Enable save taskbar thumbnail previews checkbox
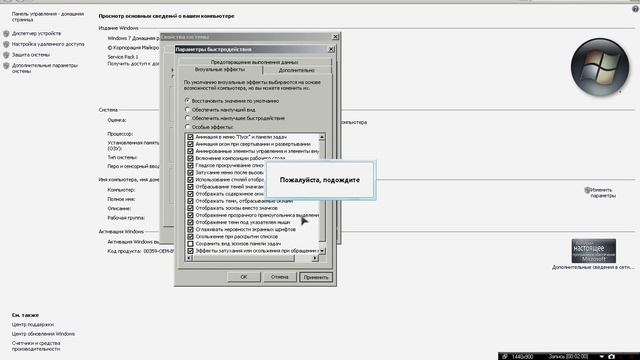 (190, 244)
